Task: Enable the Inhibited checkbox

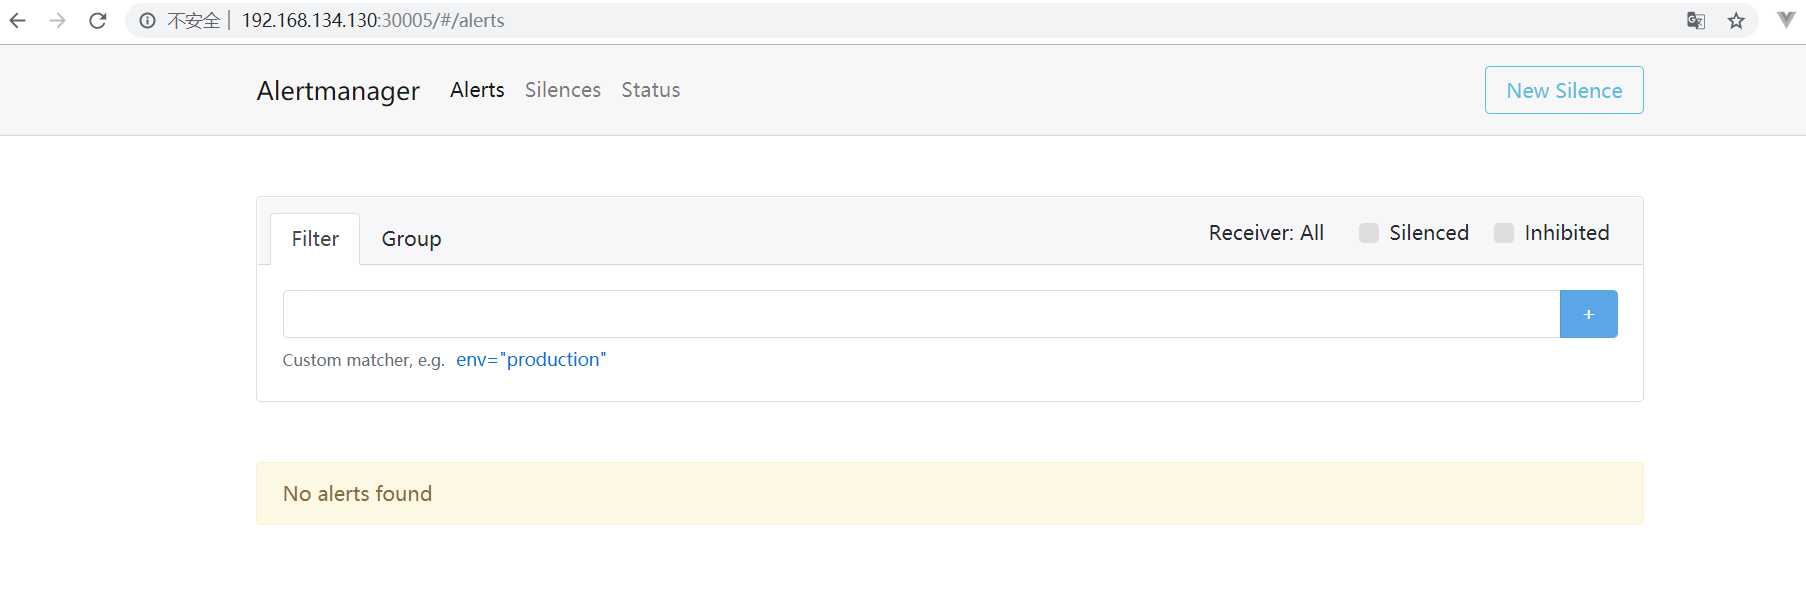Action: (1504, 233)
